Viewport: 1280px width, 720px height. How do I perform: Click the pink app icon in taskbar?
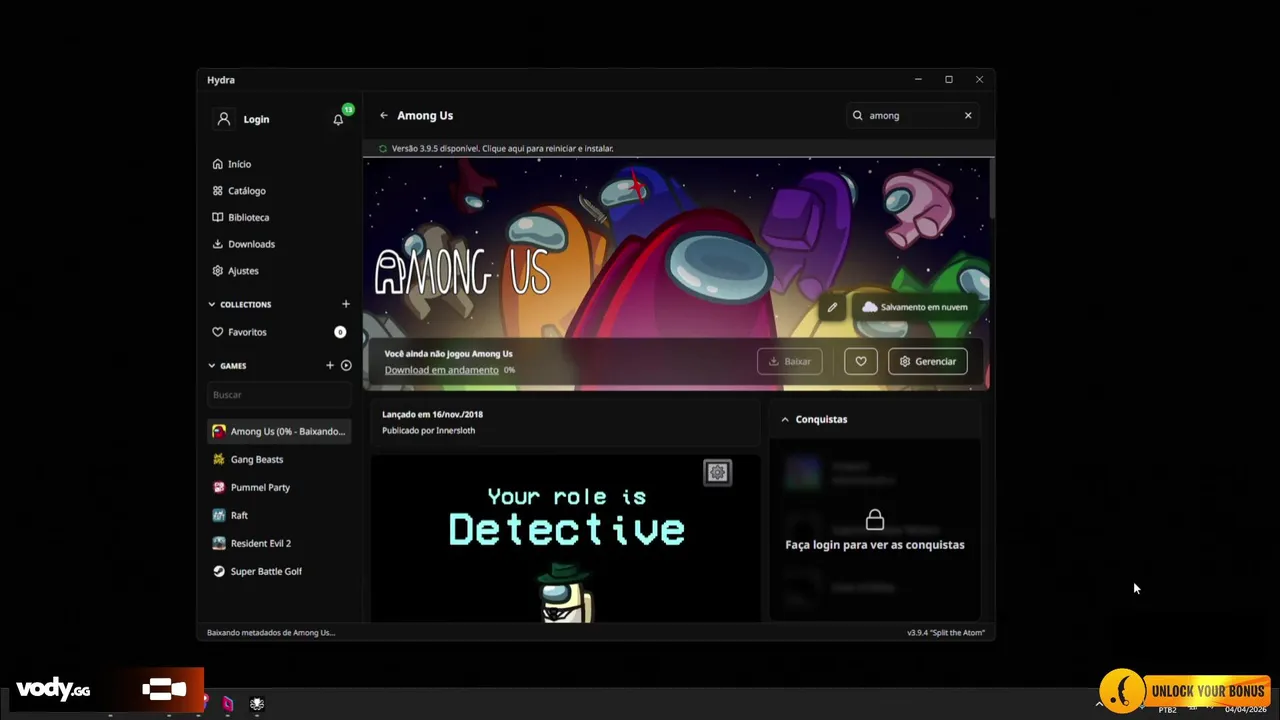click(x=228, y=704)
